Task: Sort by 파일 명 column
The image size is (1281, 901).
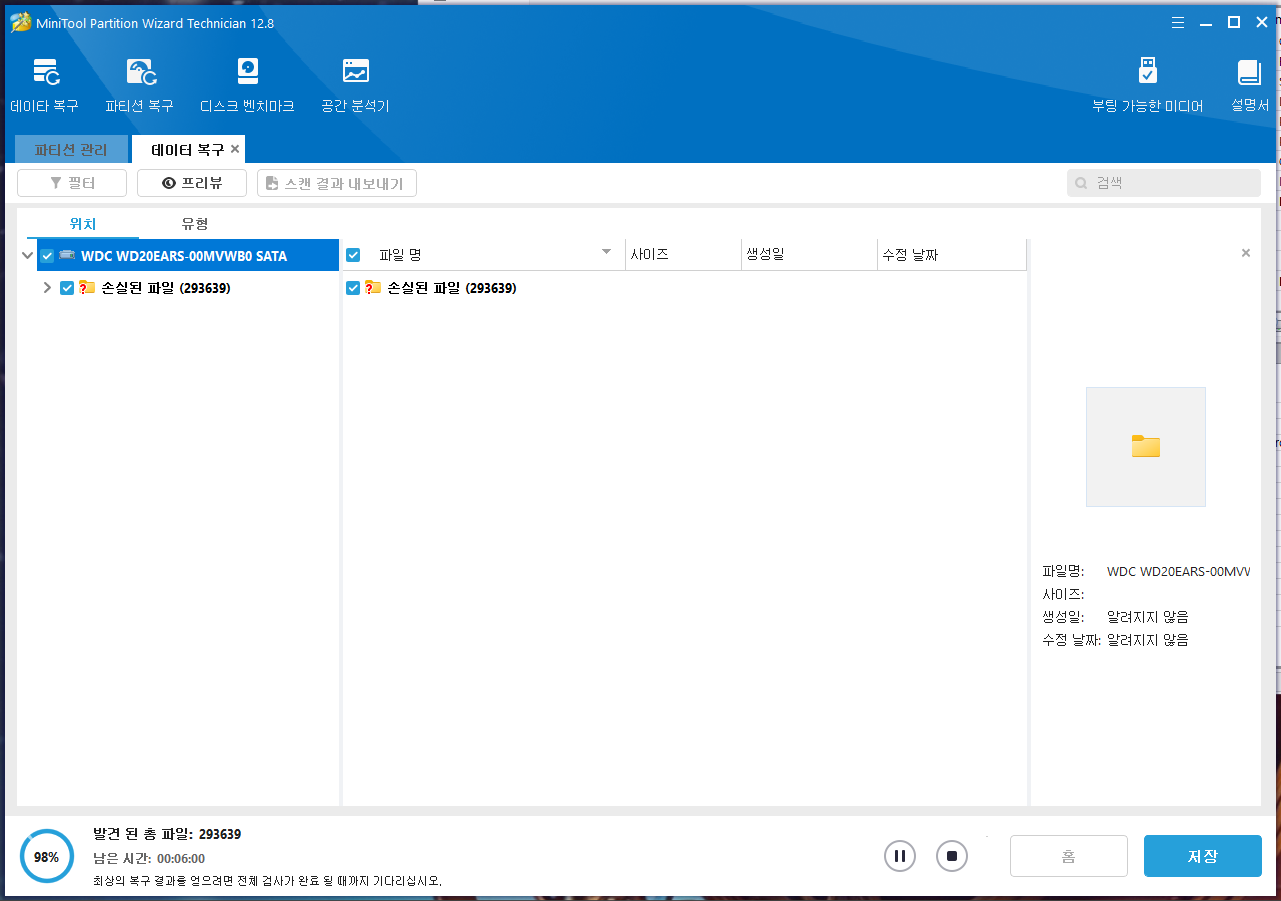Action: 400,255
